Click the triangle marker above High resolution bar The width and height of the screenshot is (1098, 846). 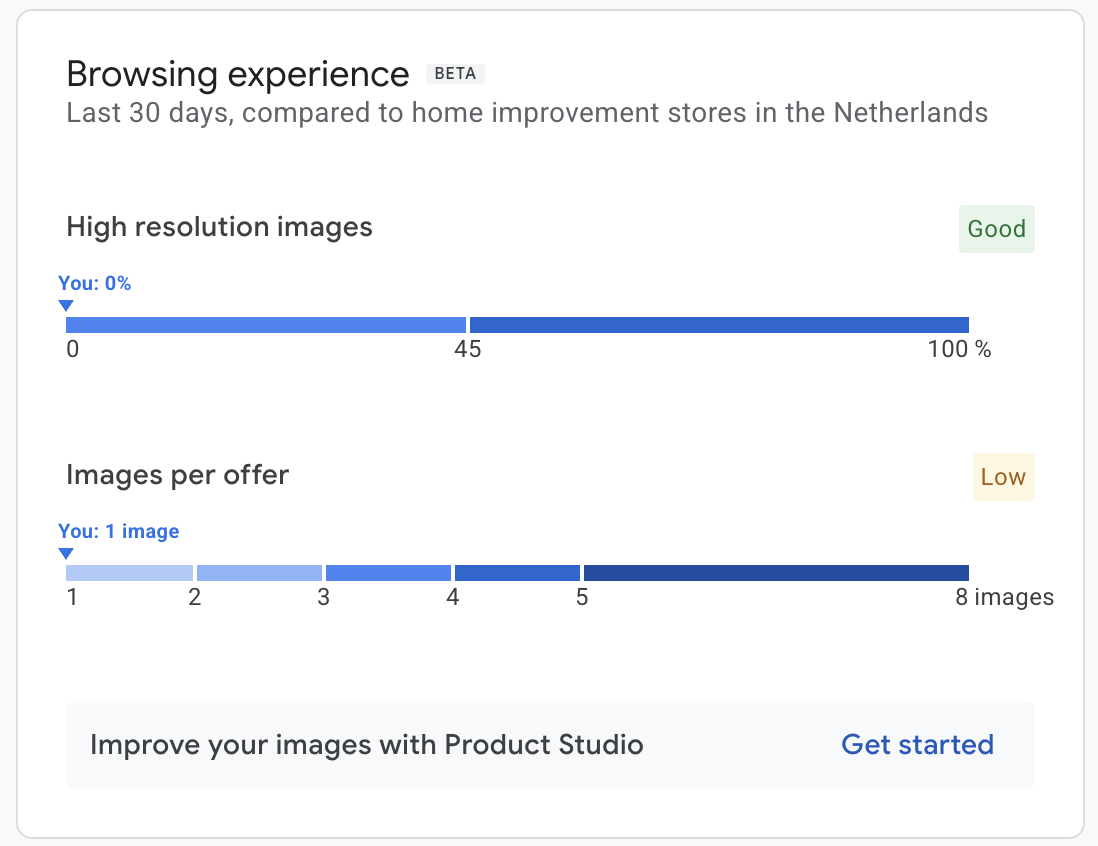[x=66, y=305]
